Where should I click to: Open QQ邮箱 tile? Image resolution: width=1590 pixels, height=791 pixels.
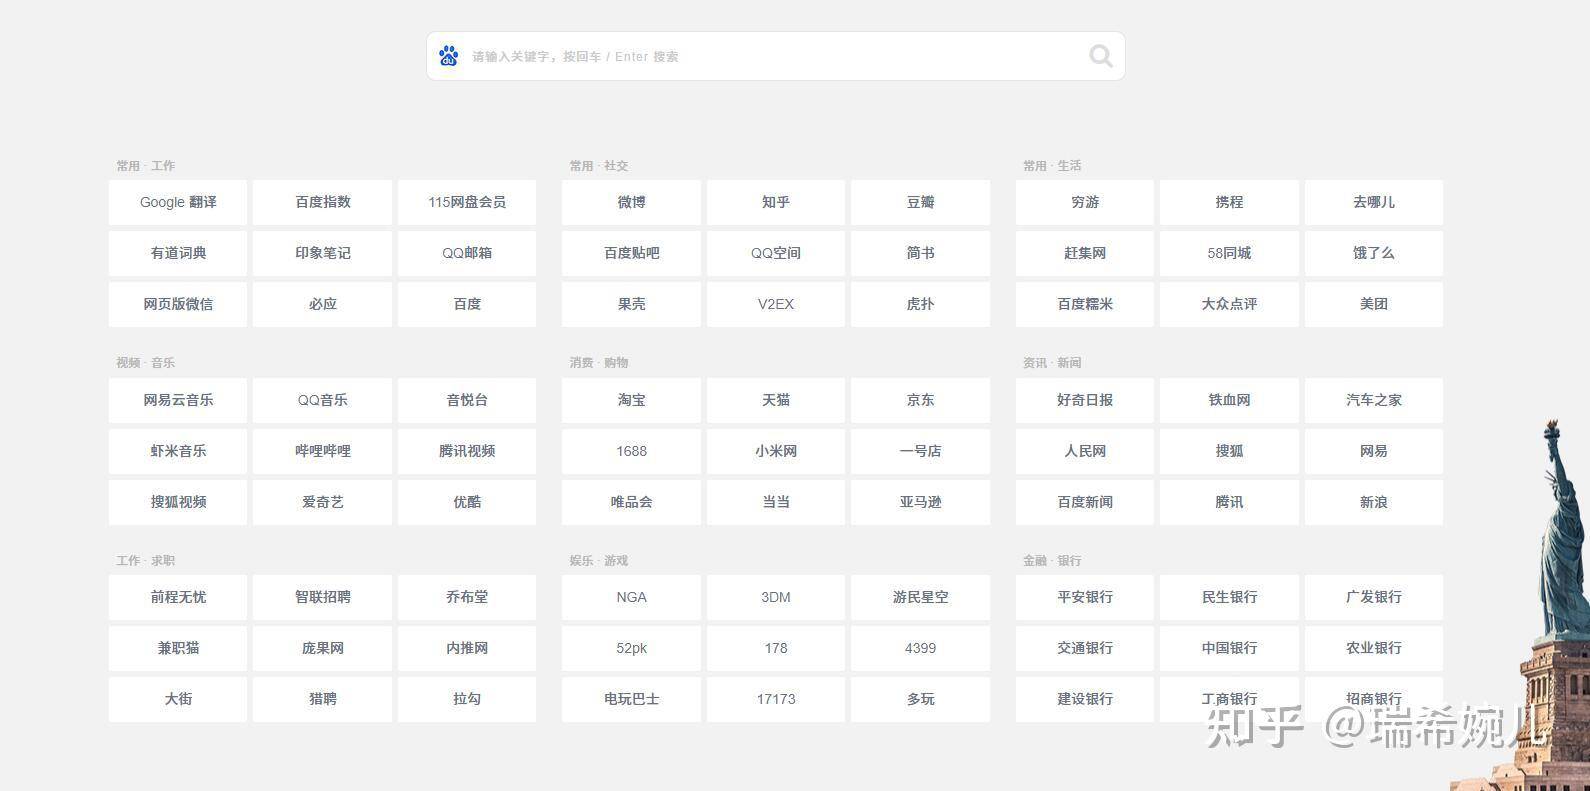pos(467,253)
